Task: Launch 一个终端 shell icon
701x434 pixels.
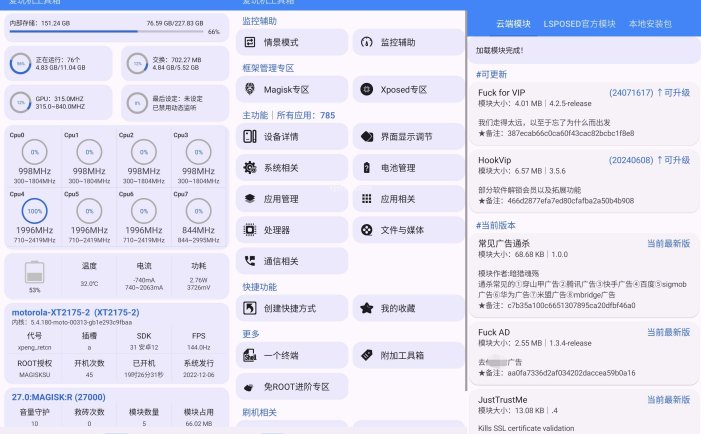Action: point(249,355)
